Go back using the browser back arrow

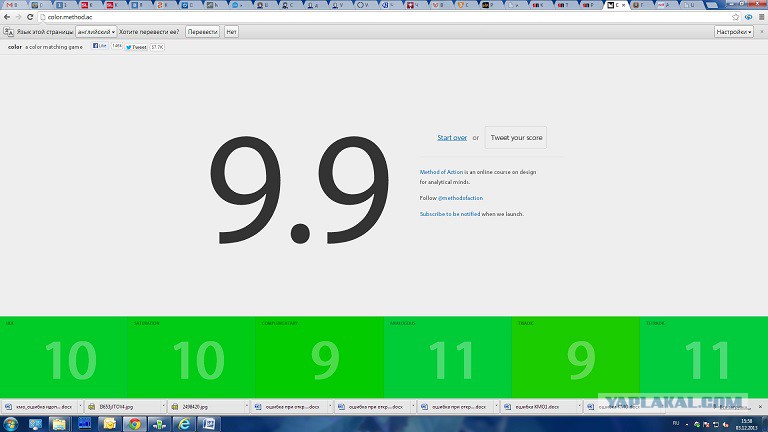[7, 17]
